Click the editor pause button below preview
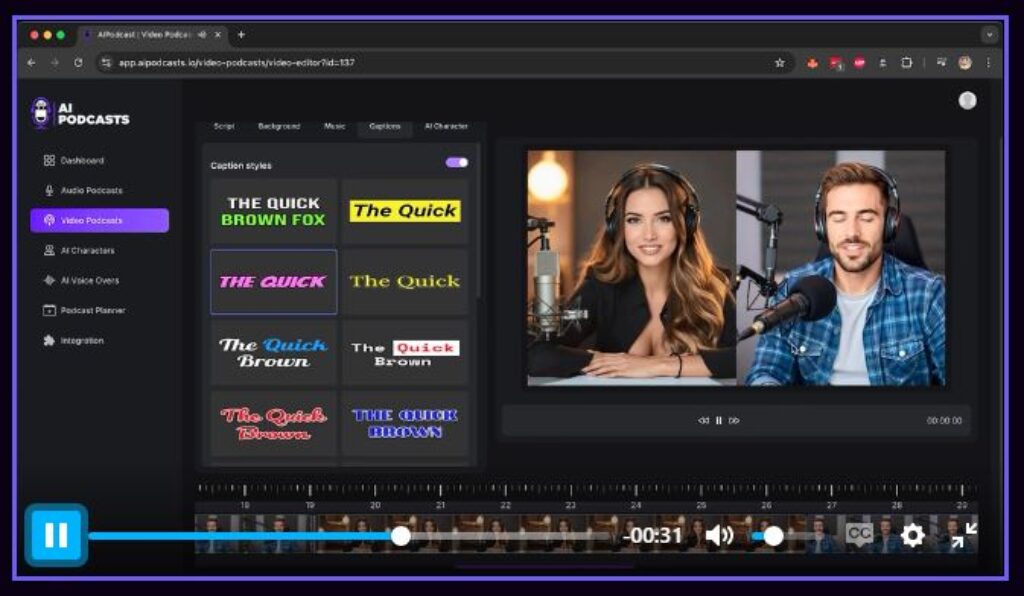The image size is (1024, 596). pos(718,420)
